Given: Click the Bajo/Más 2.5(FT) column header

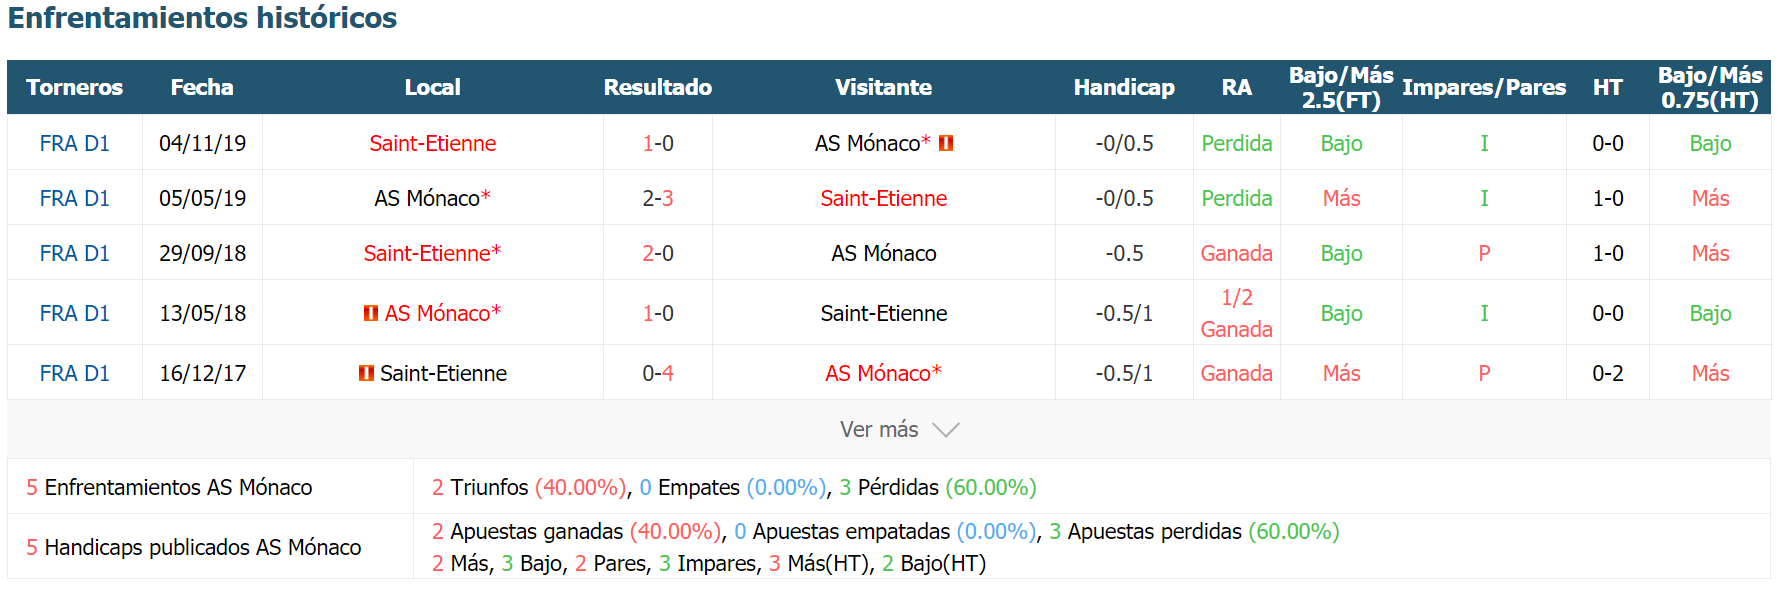Looking at the screenshot, I should coord(1341,87).
